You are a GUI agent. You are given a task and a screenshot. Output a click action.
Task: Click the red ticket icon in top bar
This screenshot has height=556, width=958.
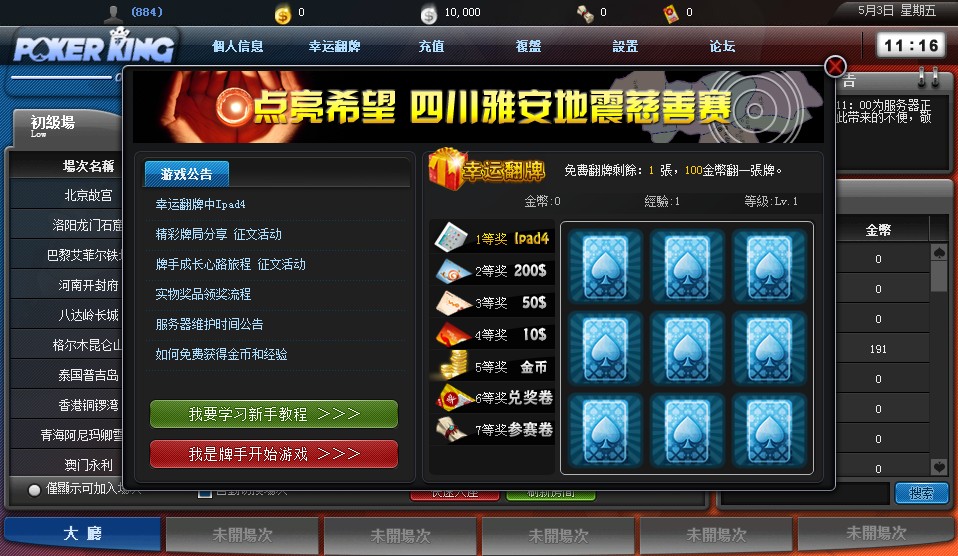pos(671,13)
